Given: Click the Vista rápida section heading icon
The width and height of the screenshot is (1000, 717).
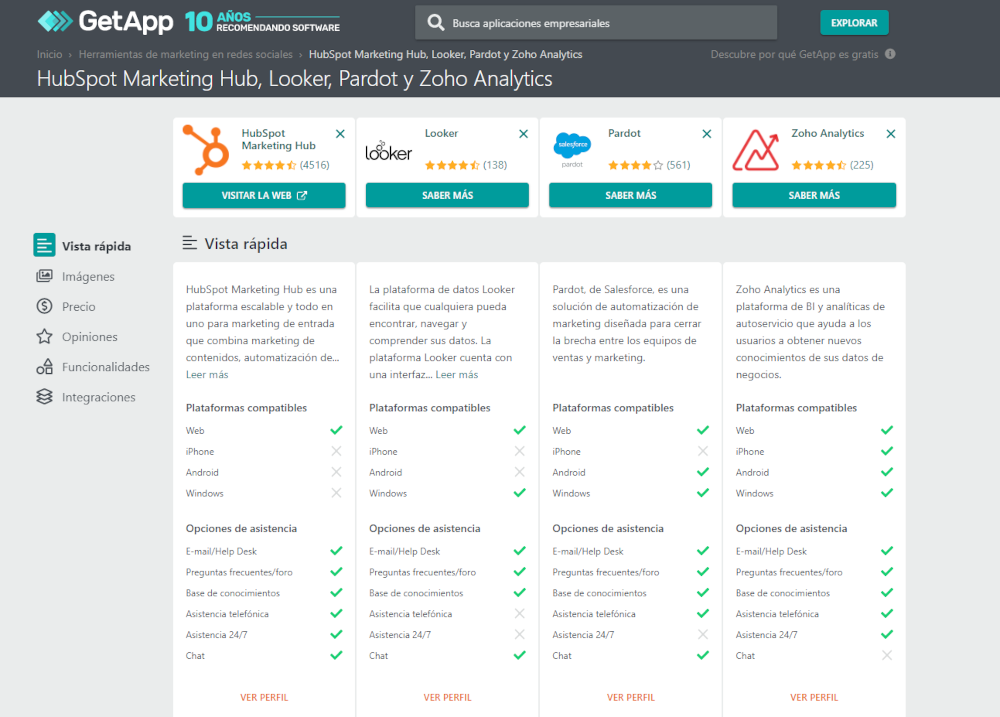Looking at the screenshot, I should [x=189, y=242].
